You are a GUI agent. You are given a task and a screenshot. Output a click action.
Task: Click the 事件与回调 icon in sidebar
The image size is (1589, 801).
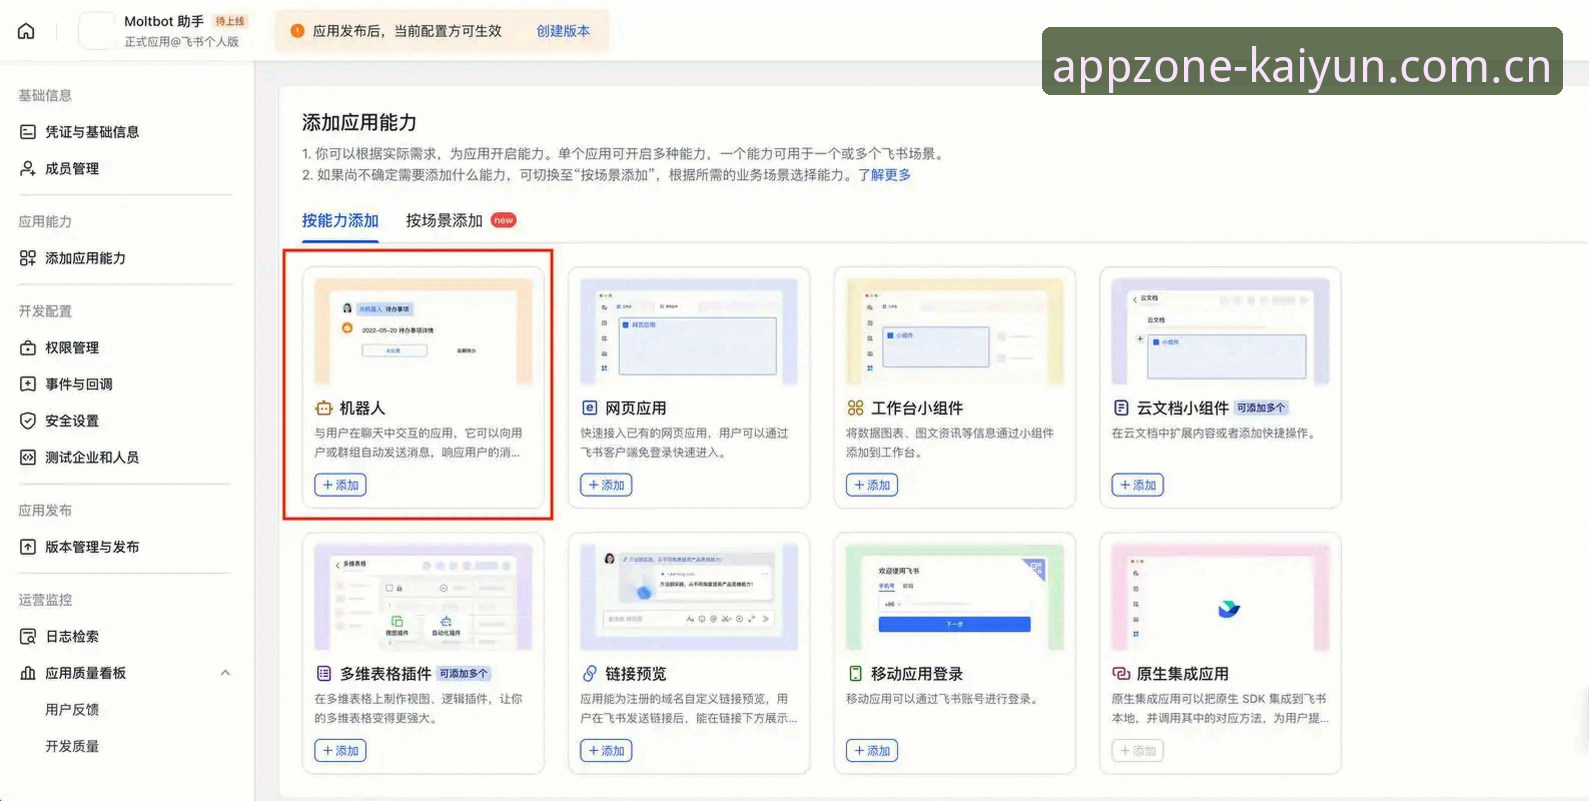(28, 384)
